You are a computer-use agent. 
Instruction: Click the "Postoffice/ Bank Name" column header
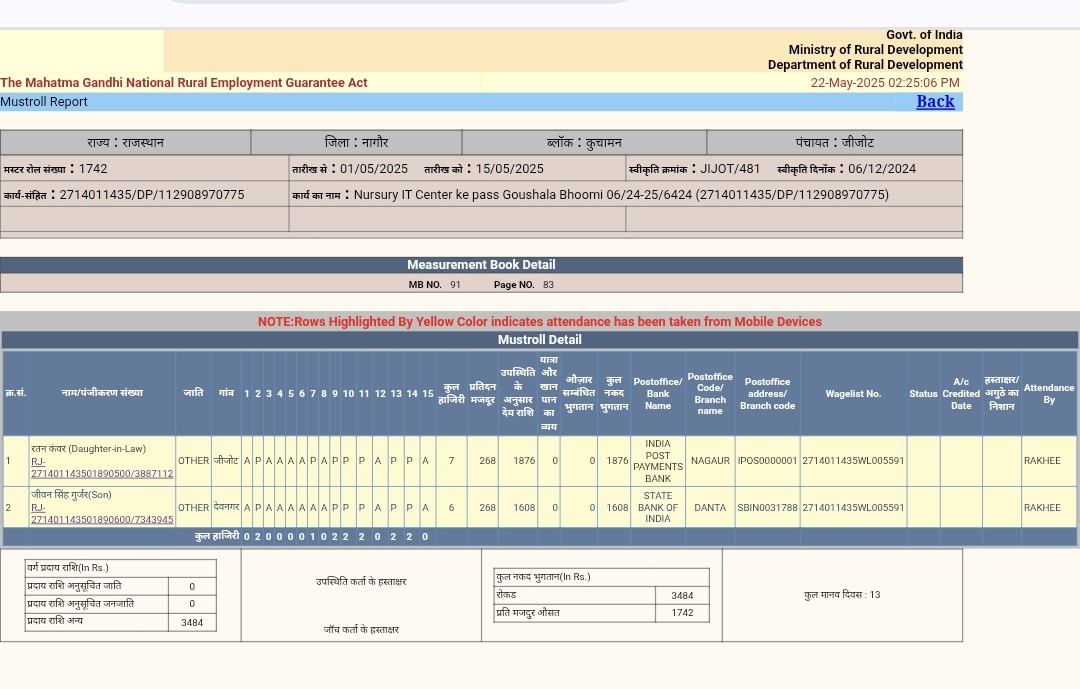point(658,393)
